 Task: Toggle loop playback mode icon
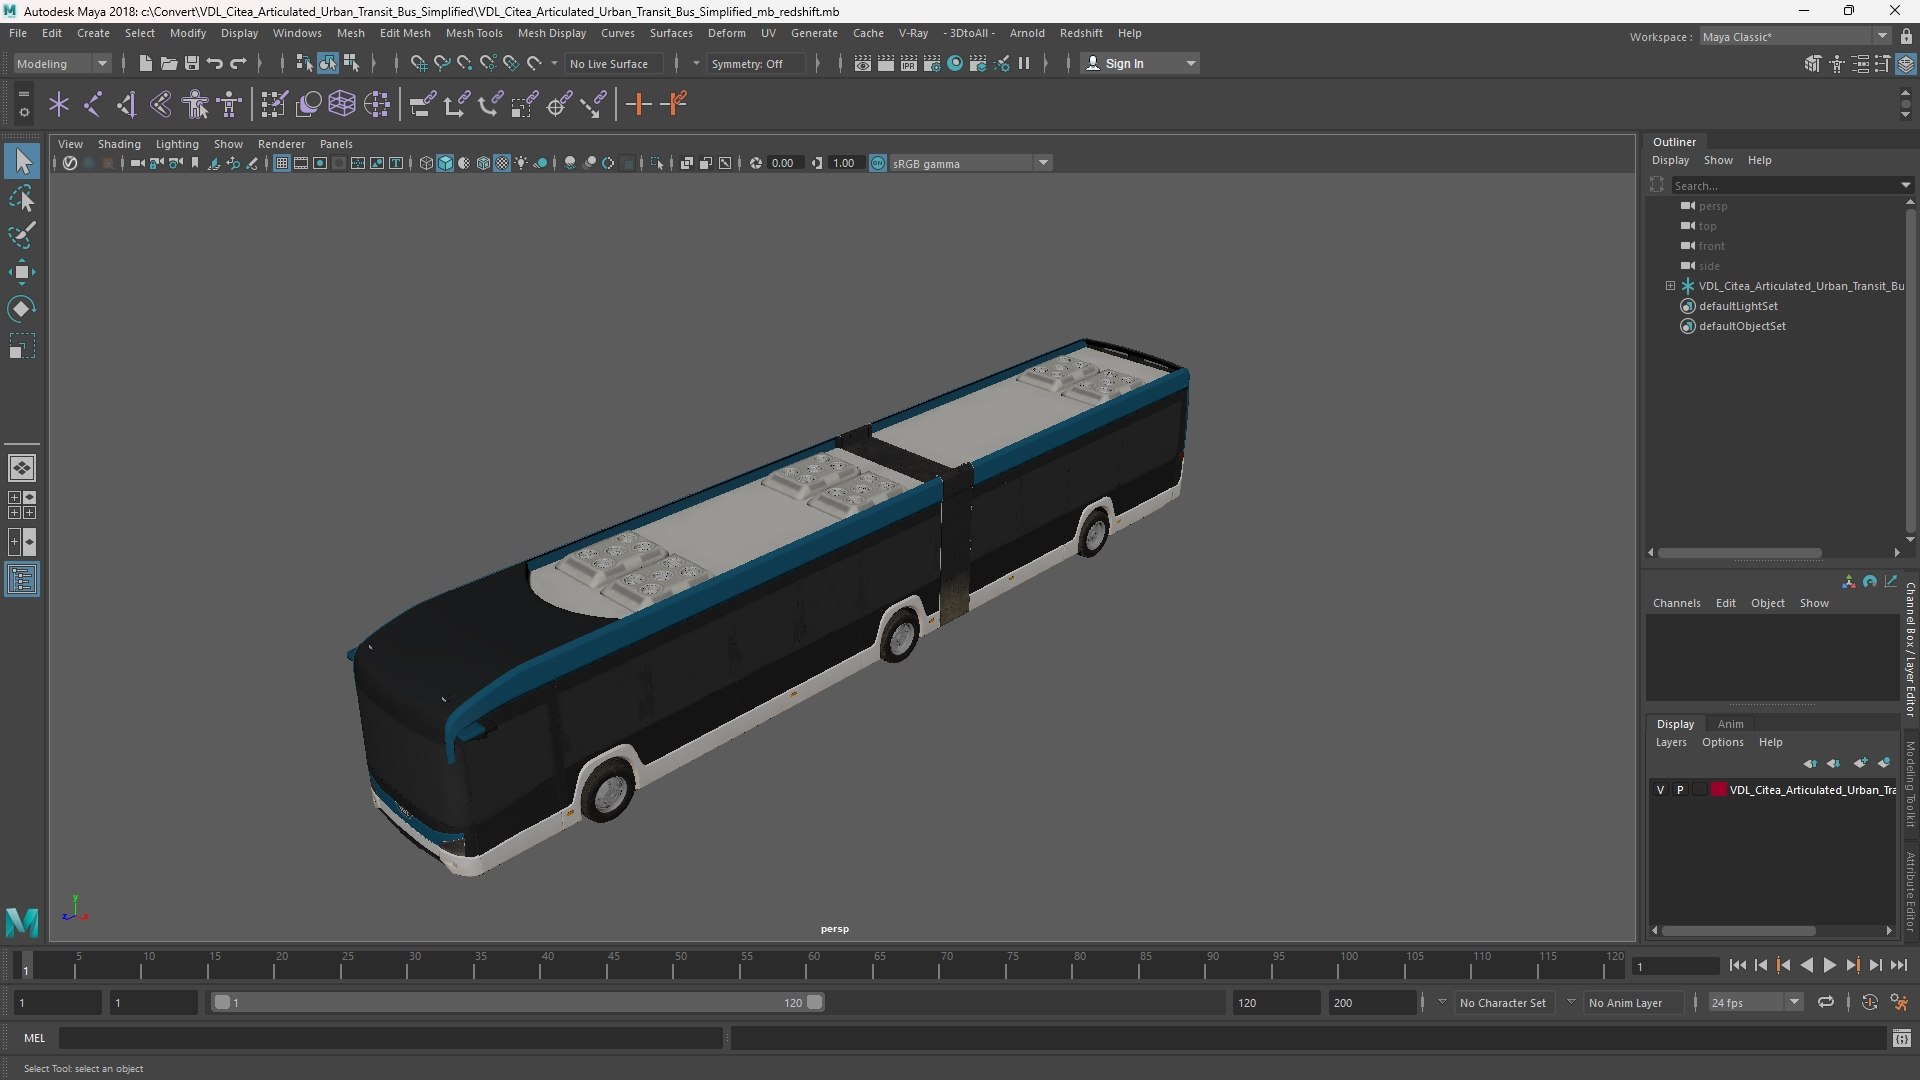click(x=1826, y=1002)
